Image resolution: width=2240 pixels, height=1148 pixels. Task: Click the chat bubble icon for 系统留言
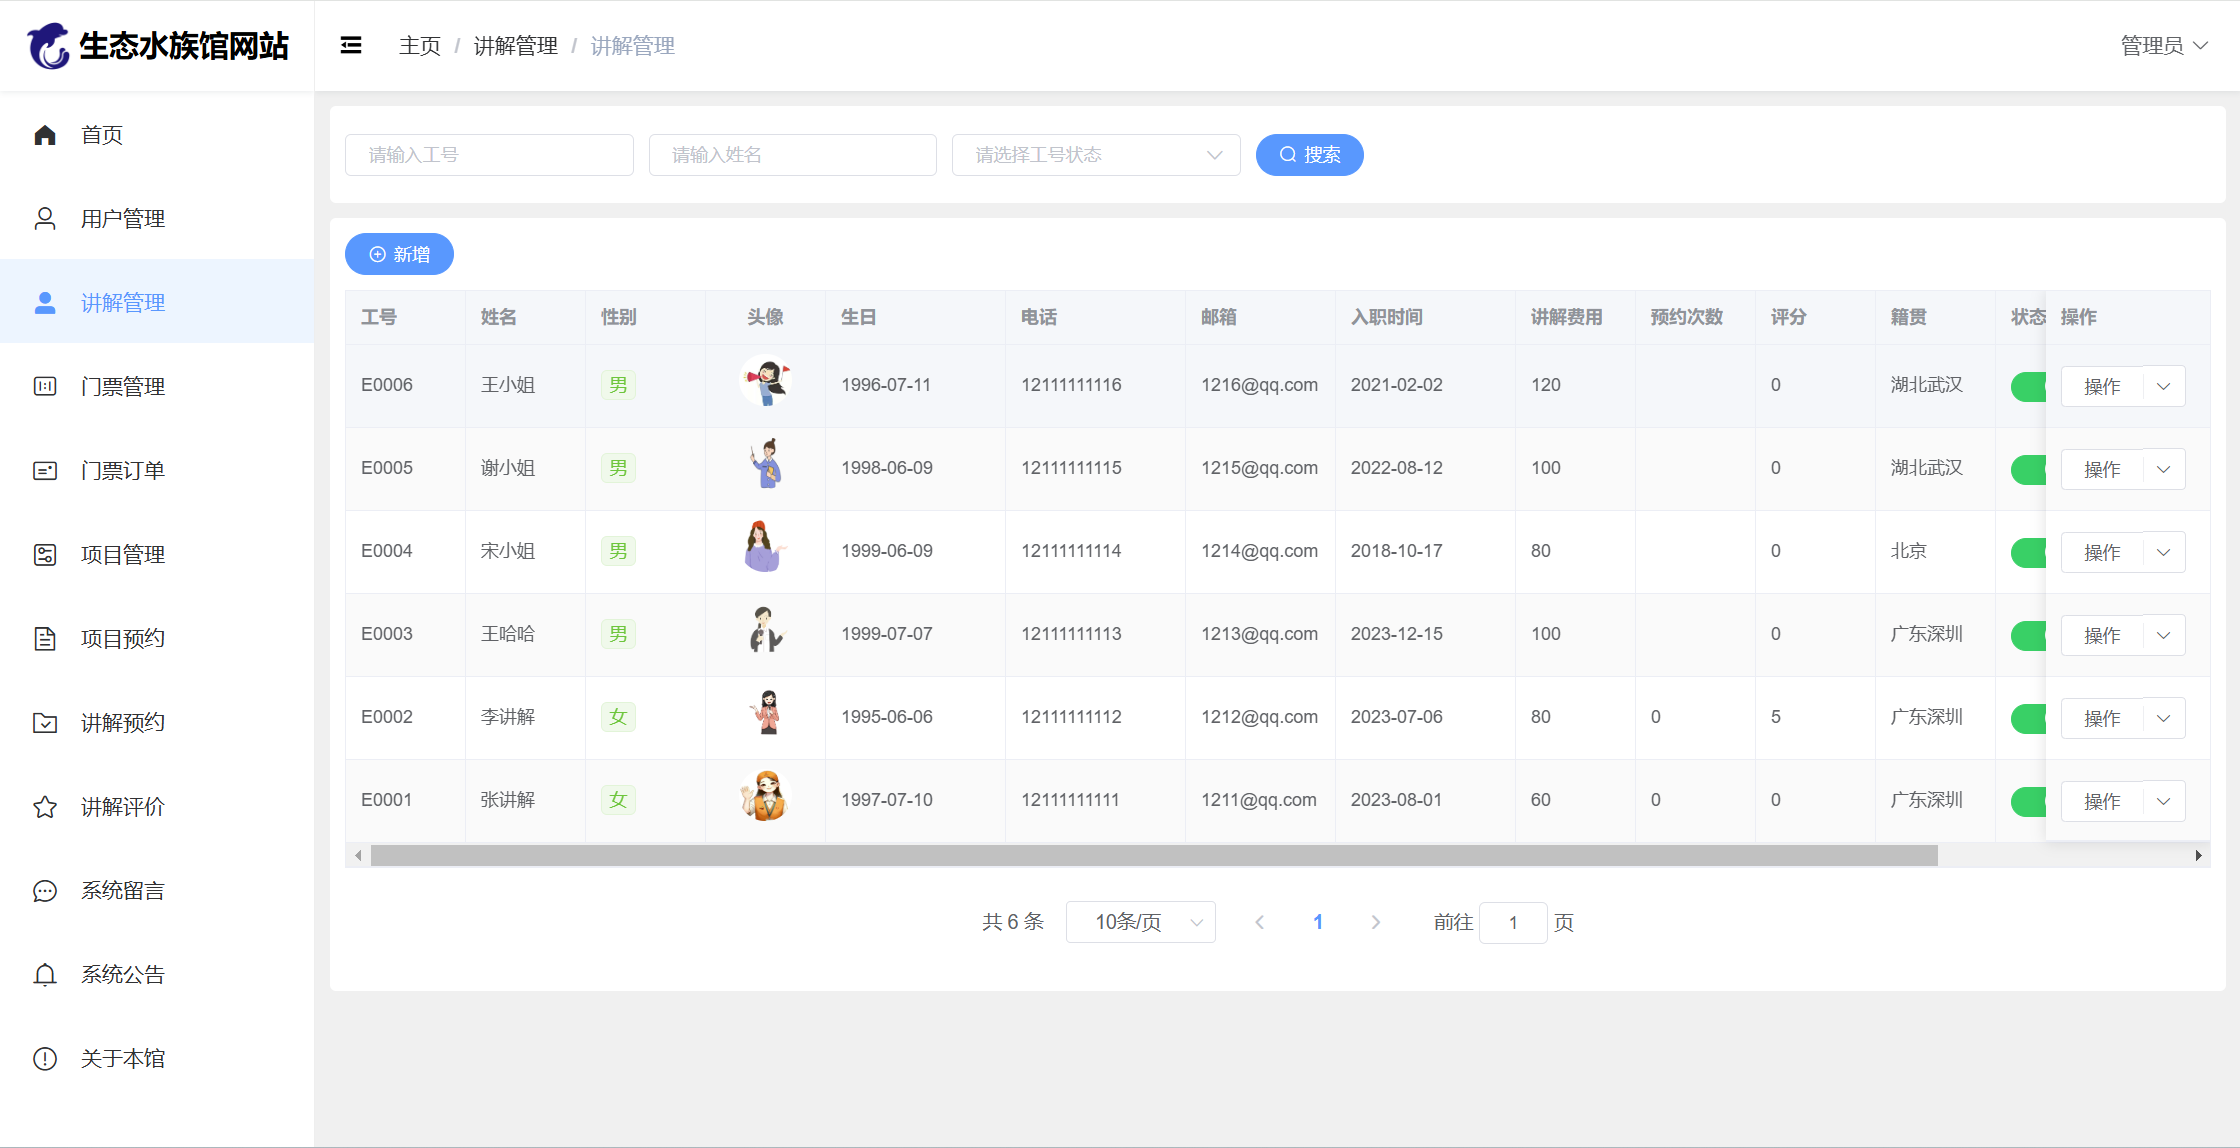point(45,891)
